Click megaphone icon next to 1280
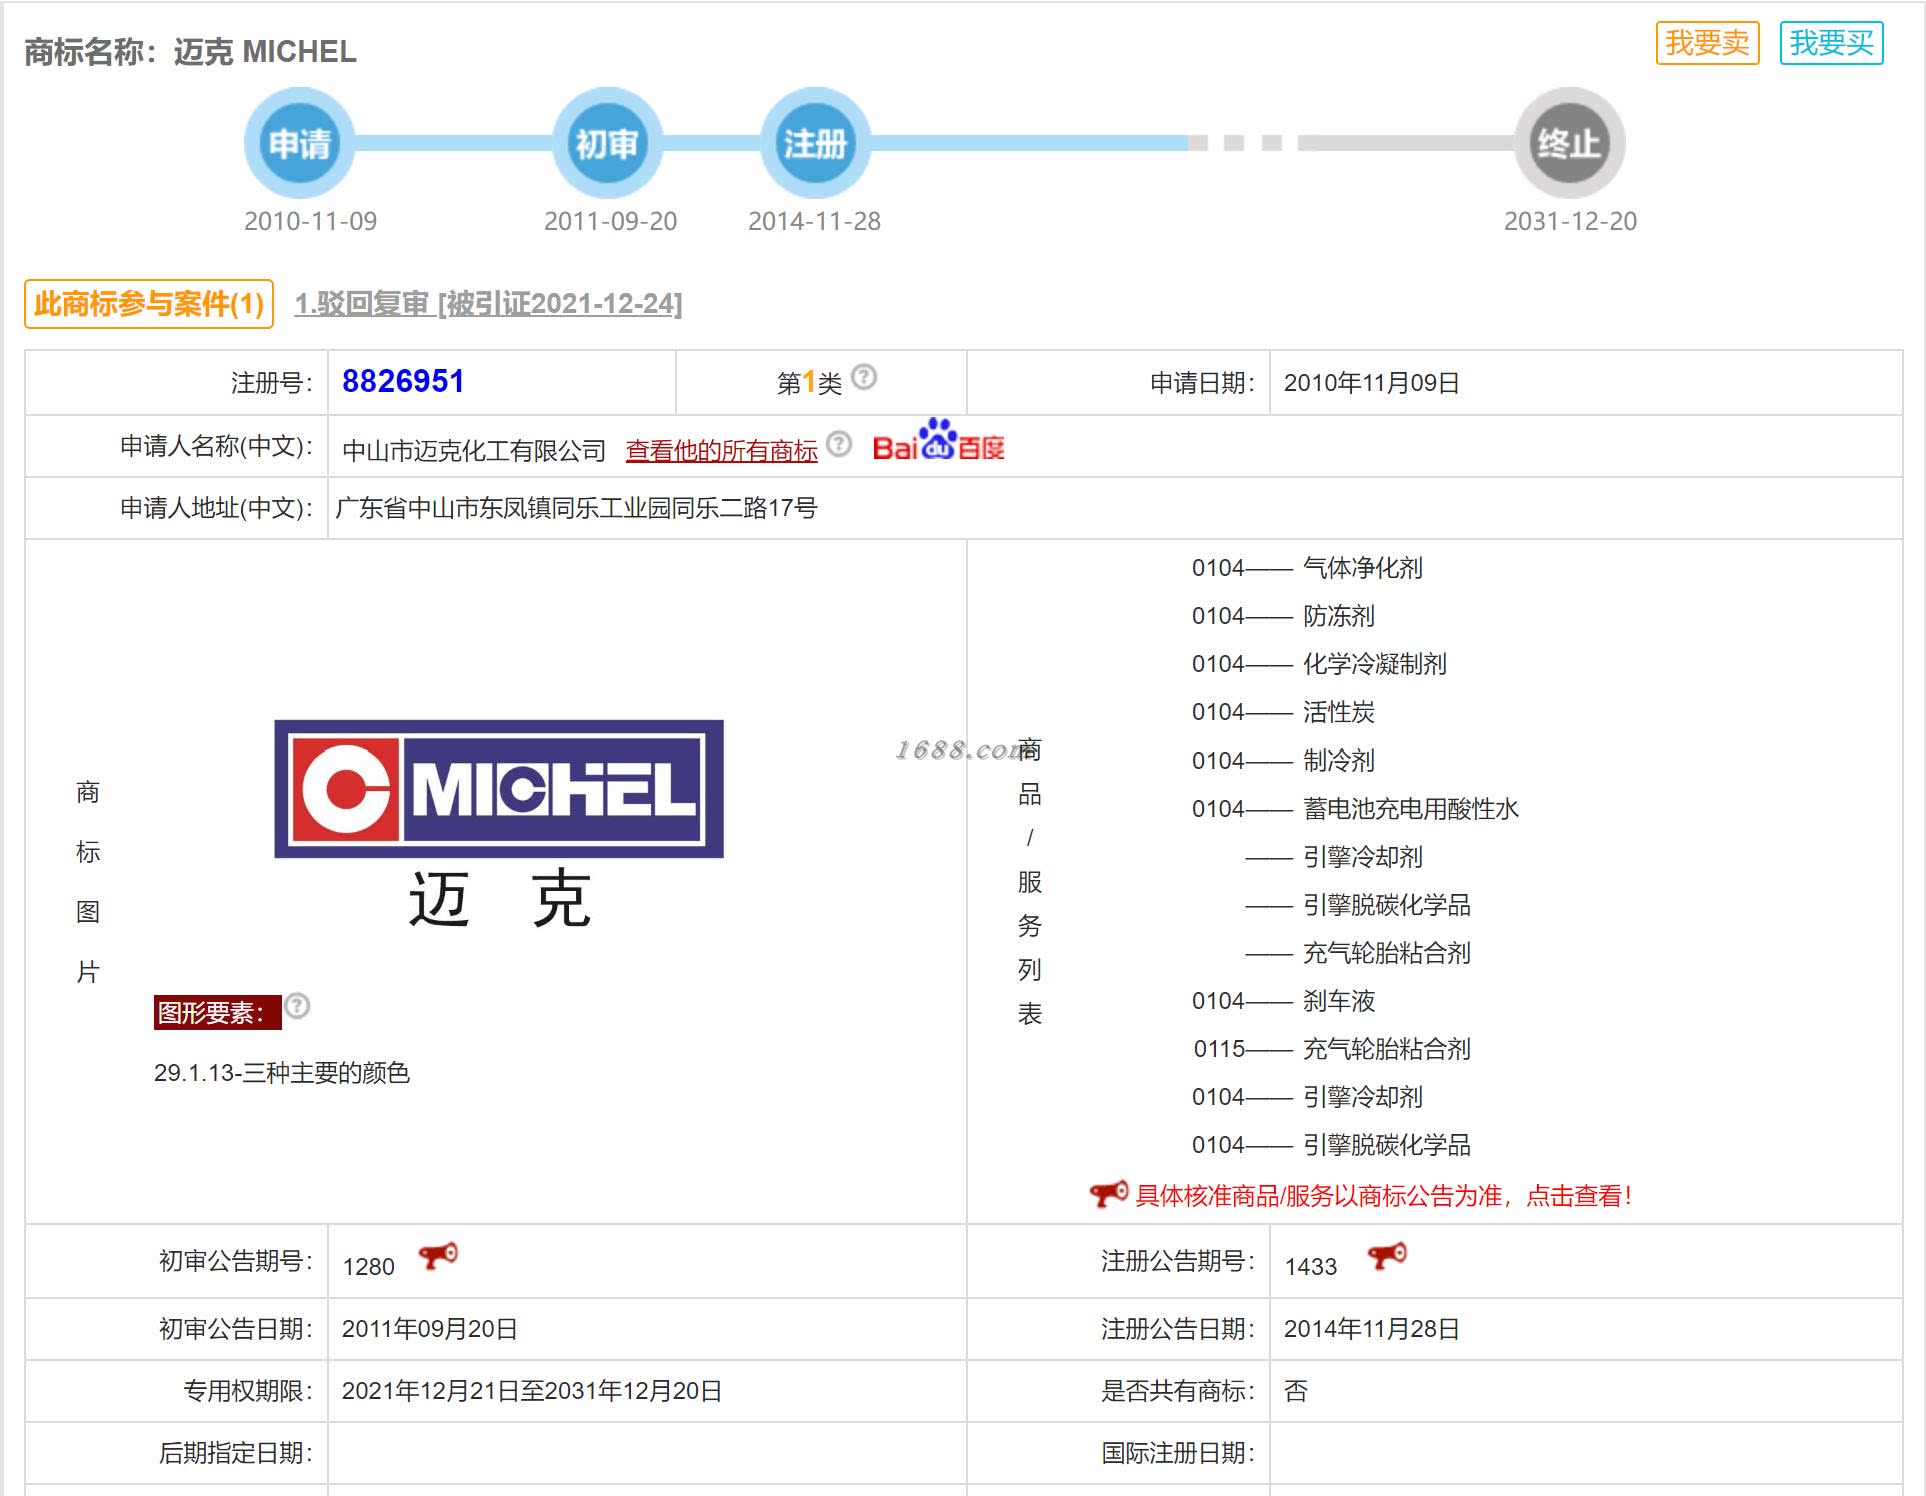The height and width of the screenshot is (1496, 1926). 438,1256
